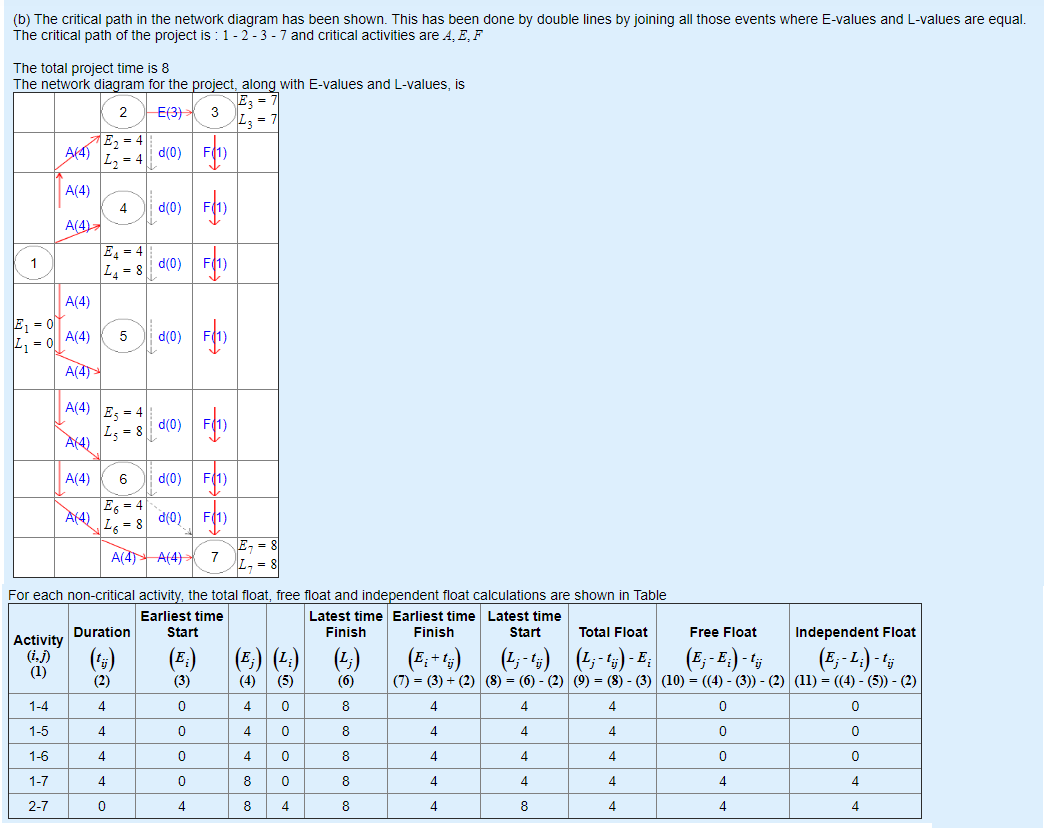Image resolution: width=1044 pixels, height=828 pixels.
Task: Select activity '2-7' row label
Action: 38,806
